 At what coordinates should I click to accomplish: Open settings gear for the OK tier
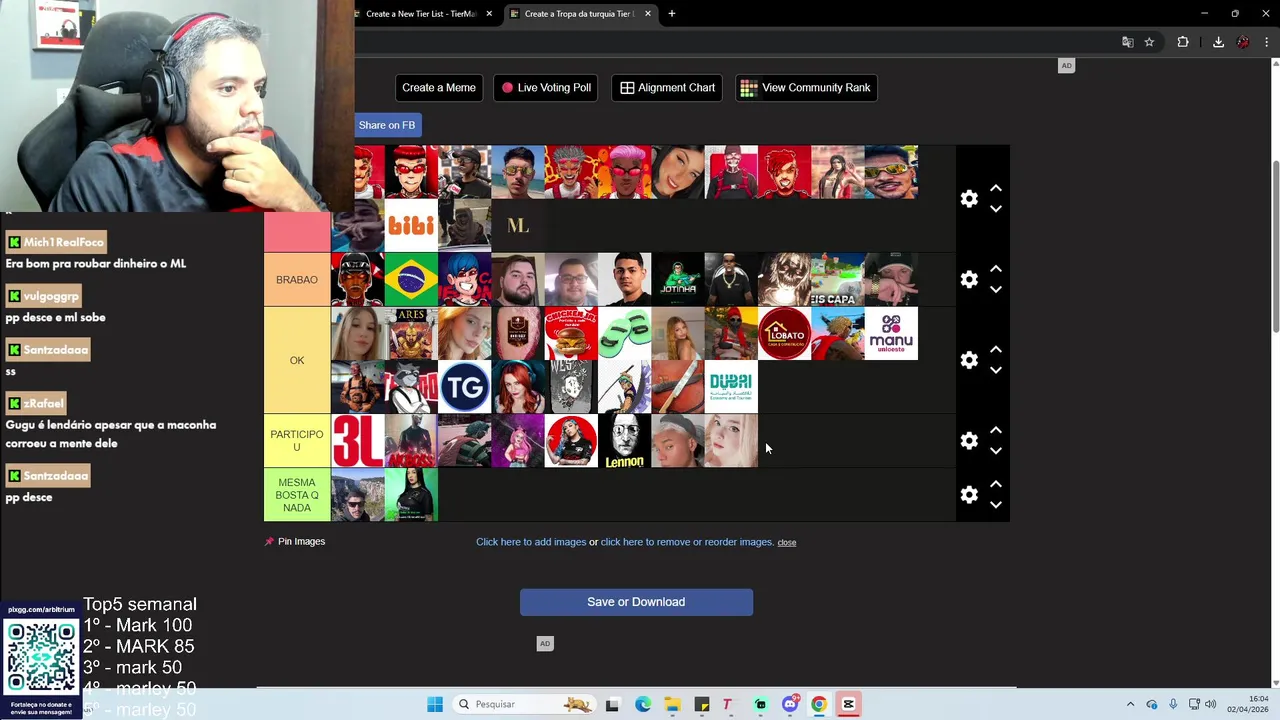click(x=969, y=360)
